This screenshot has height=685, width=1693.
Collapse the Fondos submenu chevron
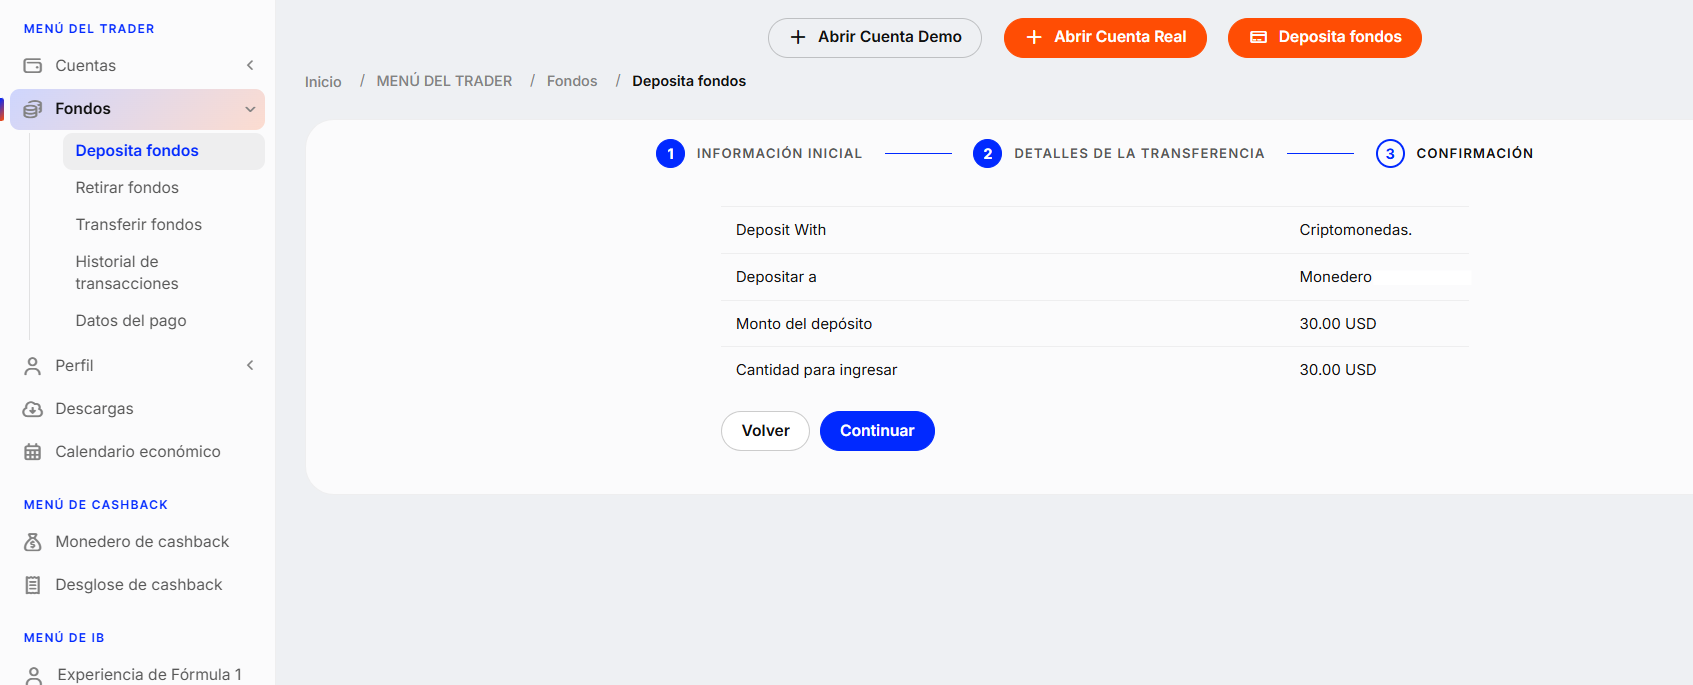click(250, 109)
